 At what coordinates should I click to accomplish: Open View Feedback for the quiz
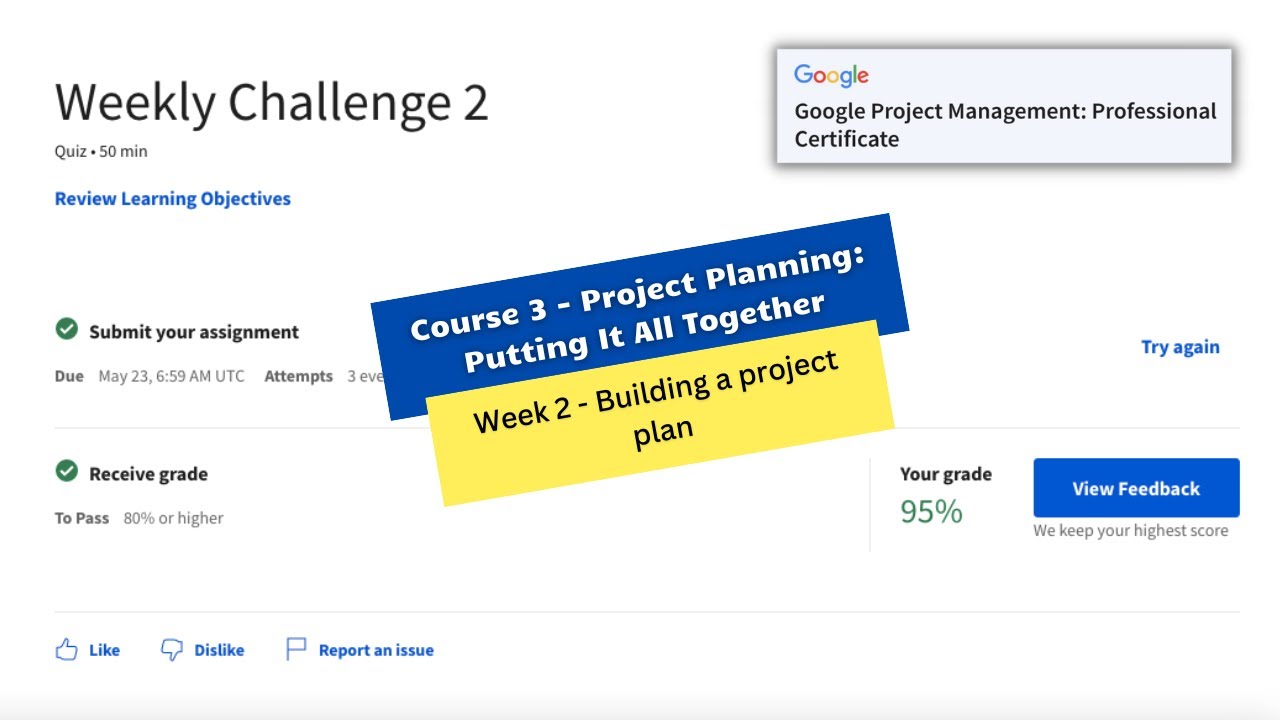pos(1136,488)
